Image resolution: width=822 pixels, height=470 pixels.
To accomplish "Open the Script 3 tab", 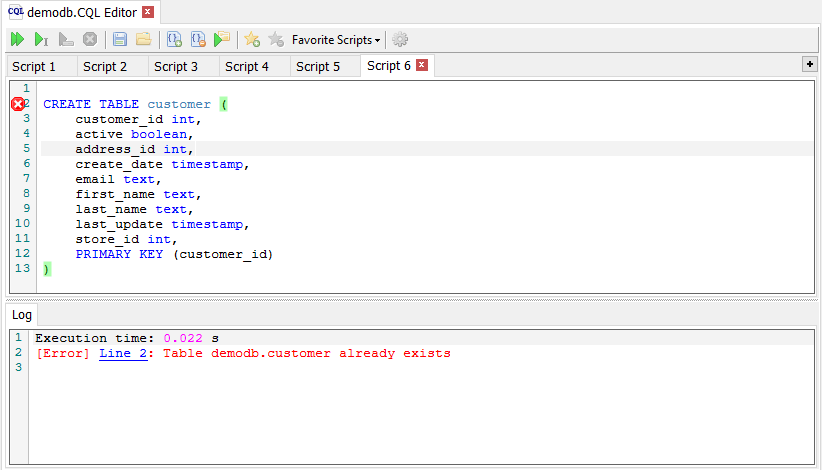I will 176,67.
